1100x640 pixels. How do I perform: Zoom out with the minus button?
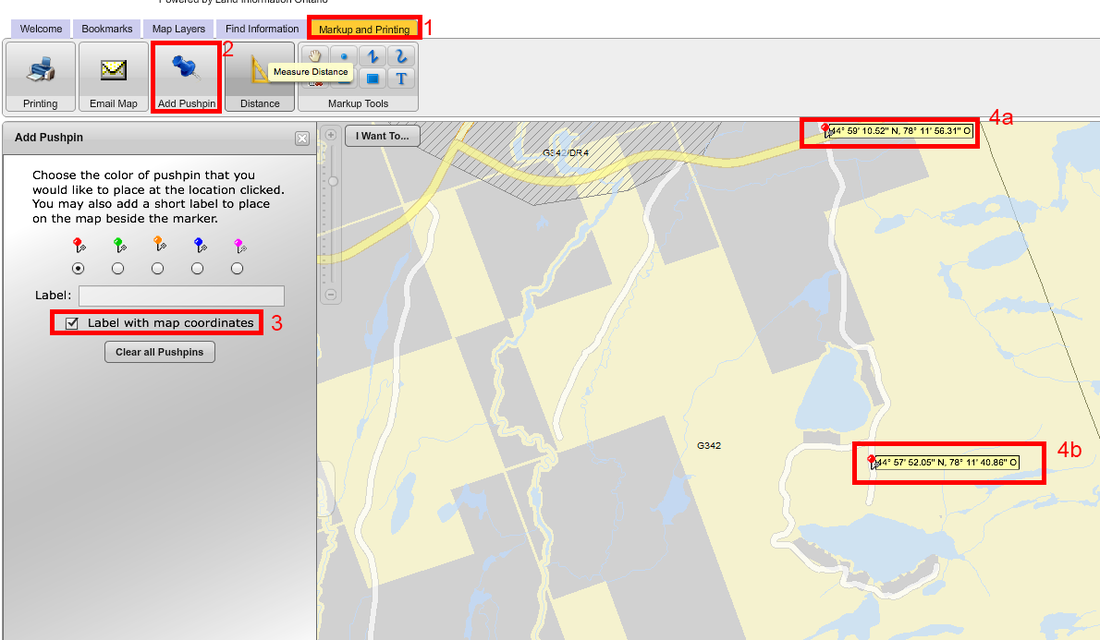(x=331, y=295)
